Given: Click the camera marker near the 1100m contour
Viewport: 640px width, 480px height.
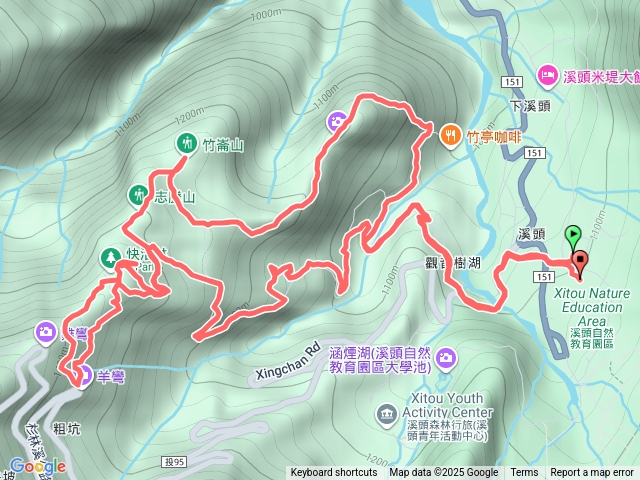Looking at the screenshot, I should click(x=337, y=122).
